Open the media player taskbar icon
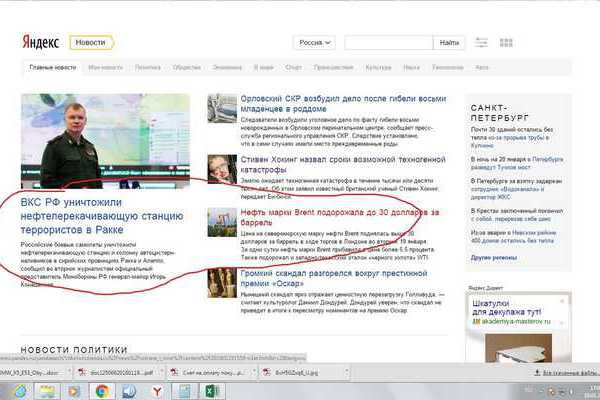This screenshot has height=400, width=600. click(74, 391)
